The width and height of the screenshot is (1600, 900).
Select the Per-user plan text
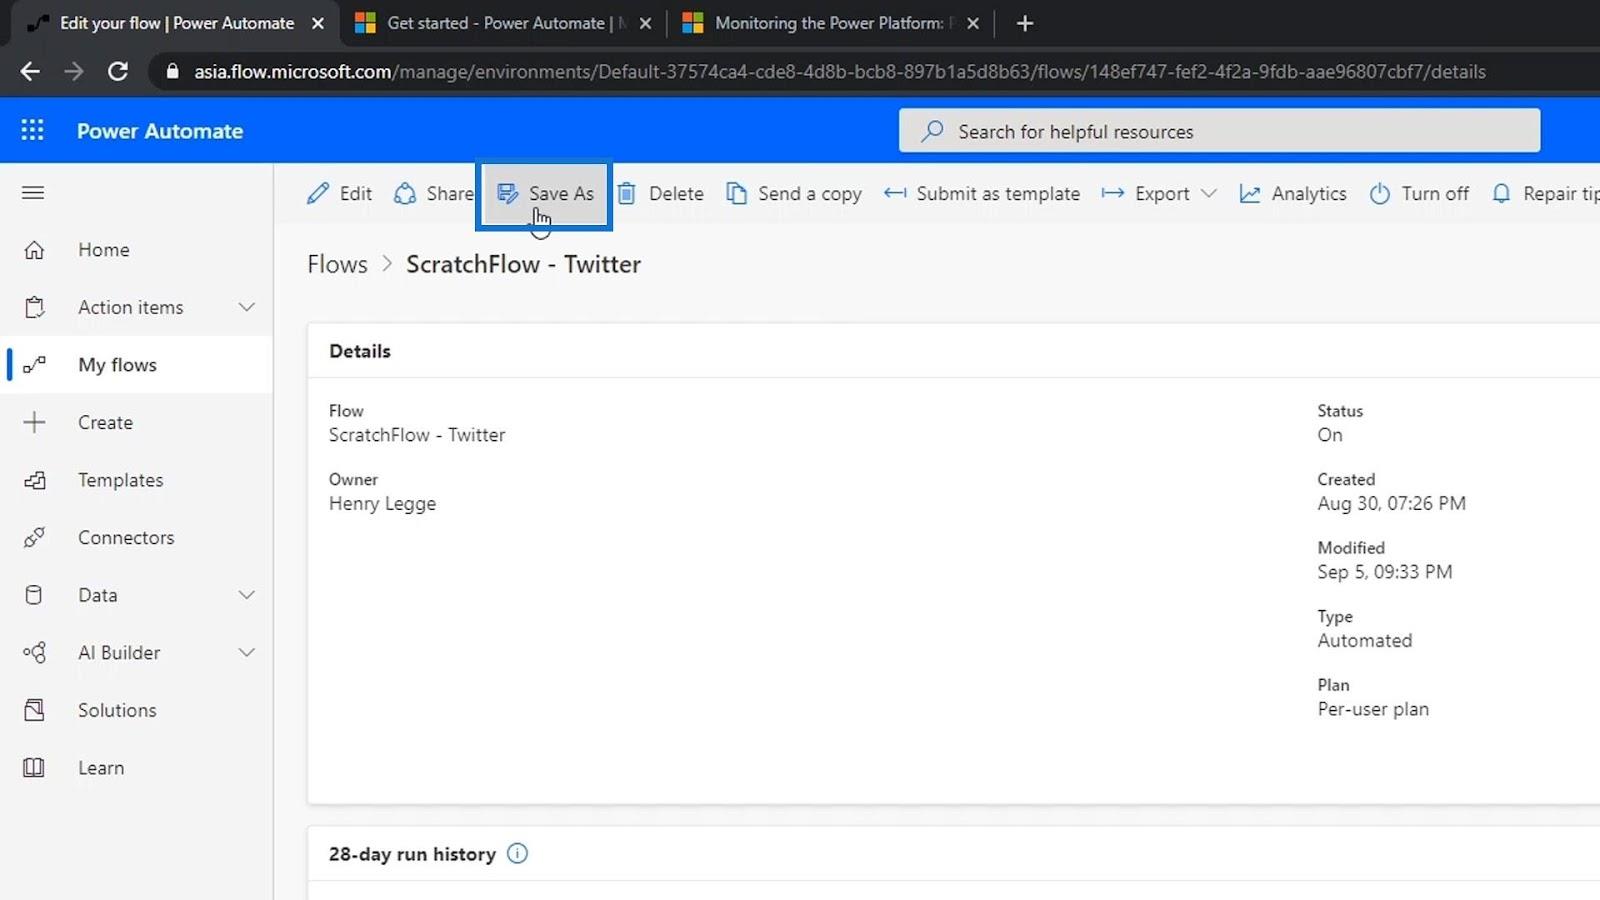(1373, 709)
